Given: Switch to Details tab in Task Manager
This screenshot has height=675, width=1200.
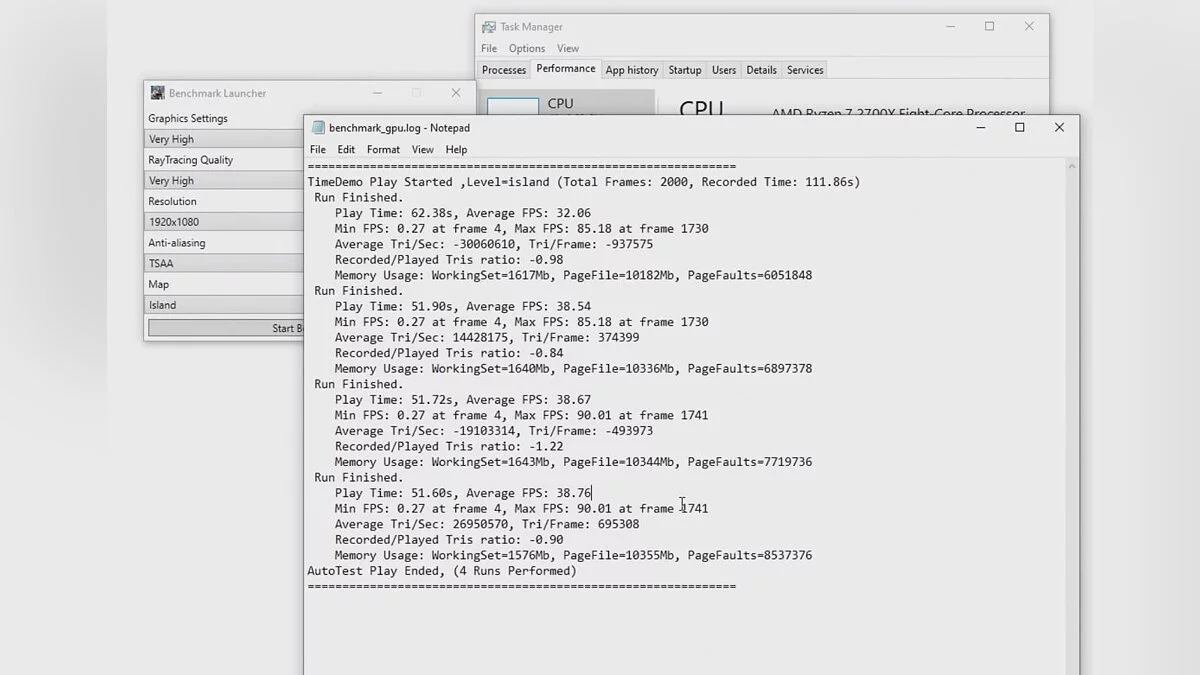Looking at the screenshot, I should (x=761, y=70).
